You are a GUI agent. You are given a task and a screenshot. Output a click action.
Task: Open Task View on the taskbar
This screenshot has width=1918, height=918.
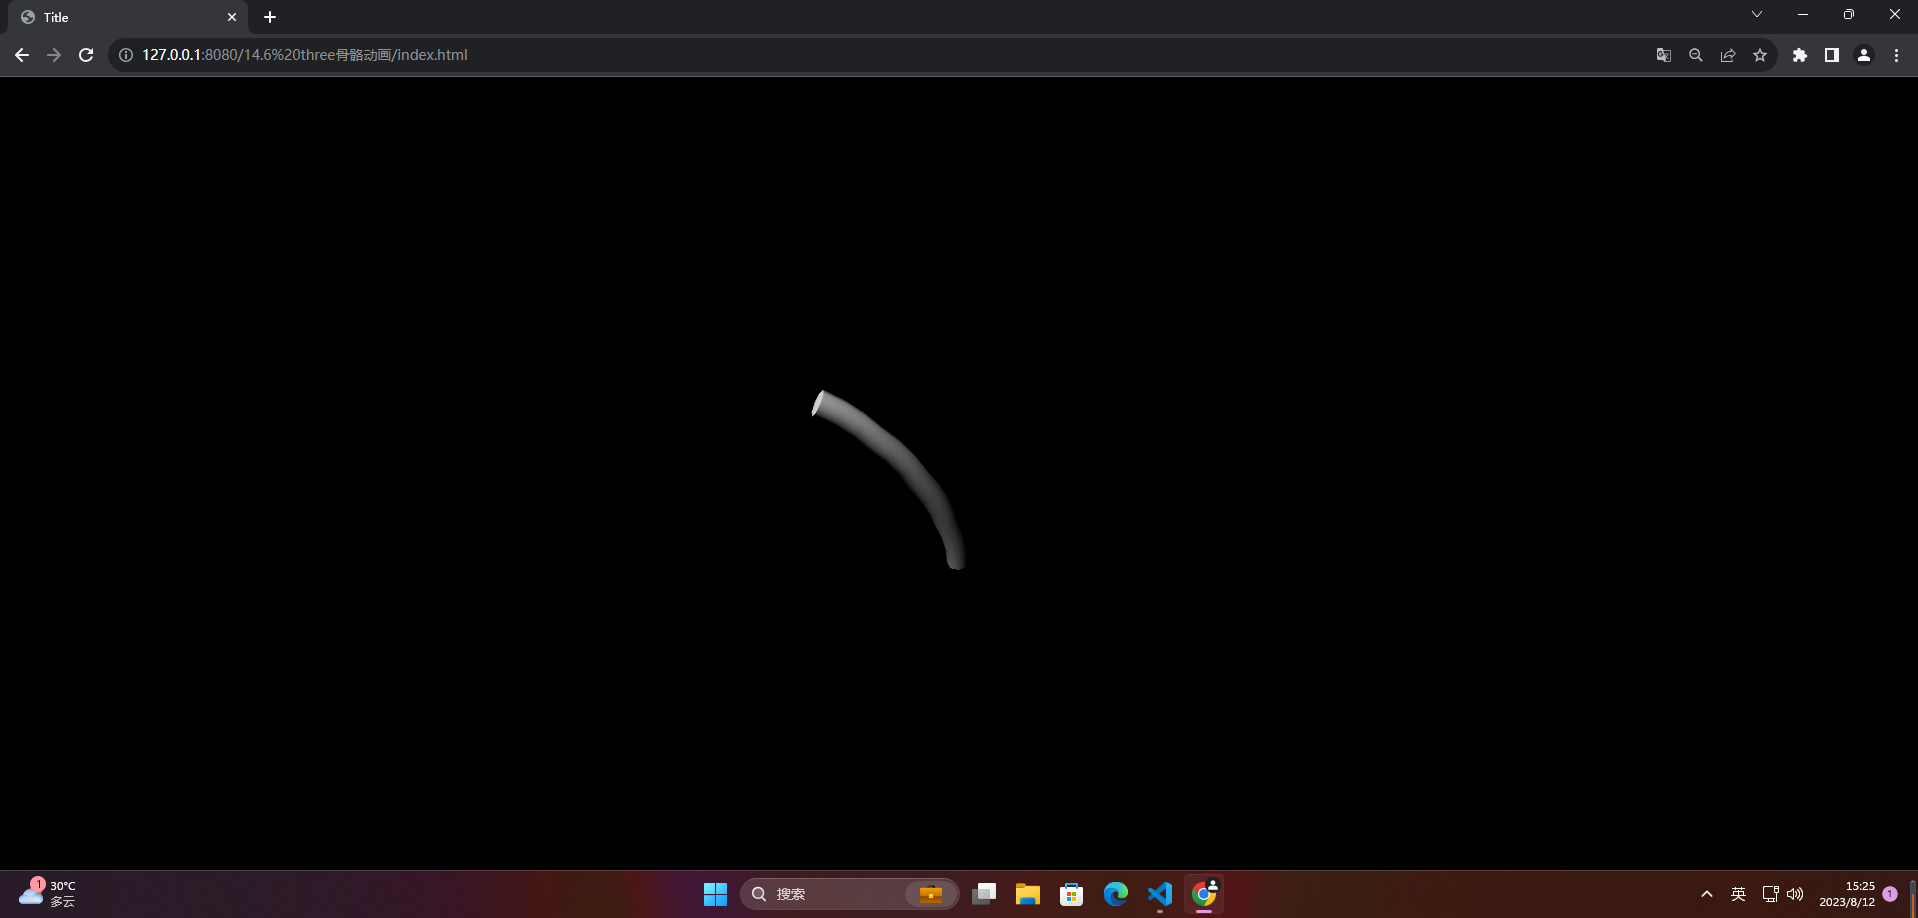984,894
